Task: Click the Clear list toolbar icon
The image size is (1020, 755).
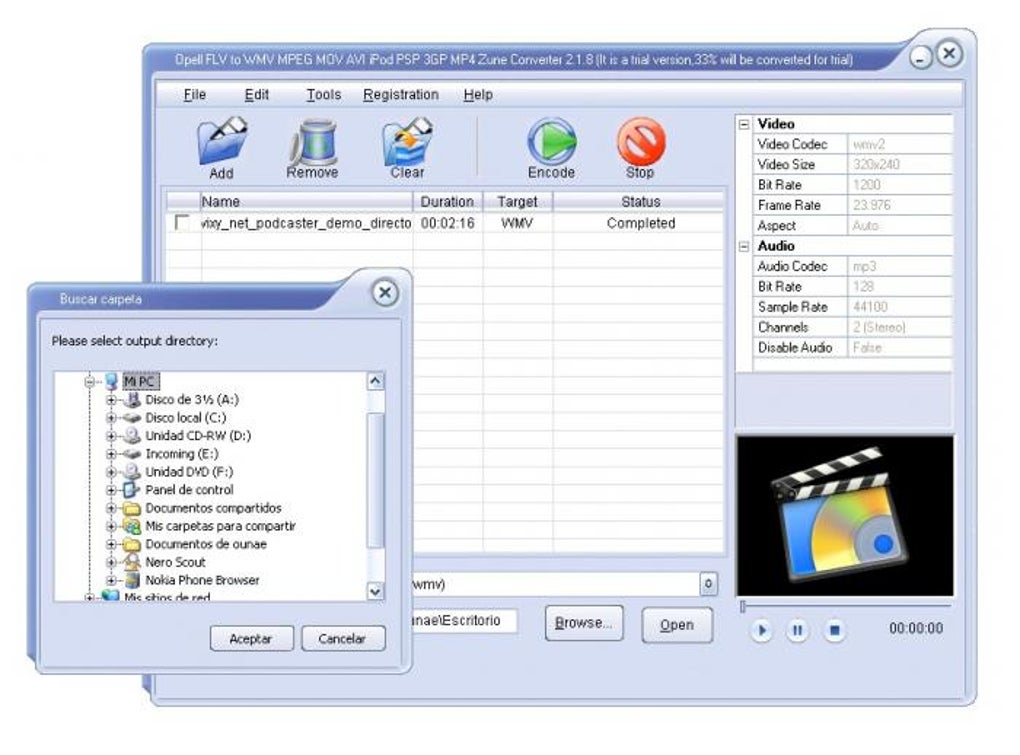Action: coord(408,140)
